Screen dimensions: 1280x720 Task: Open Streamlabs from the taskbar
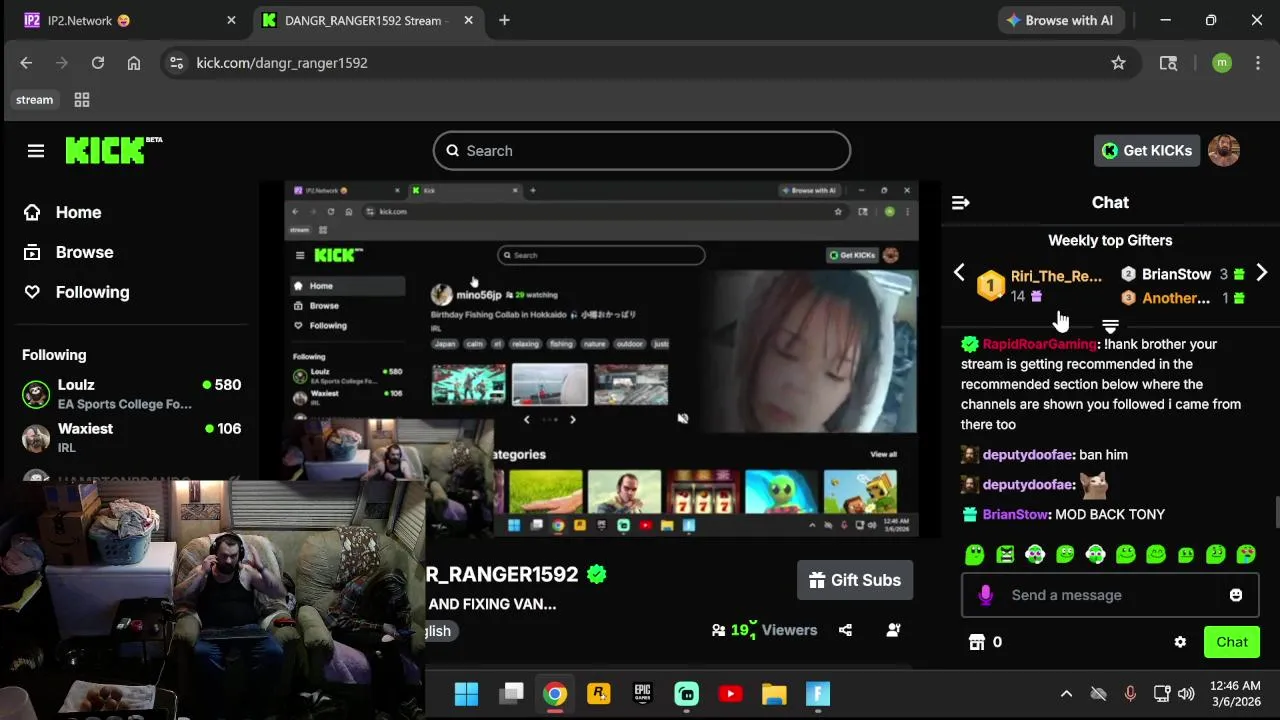[x=686, y=694]
